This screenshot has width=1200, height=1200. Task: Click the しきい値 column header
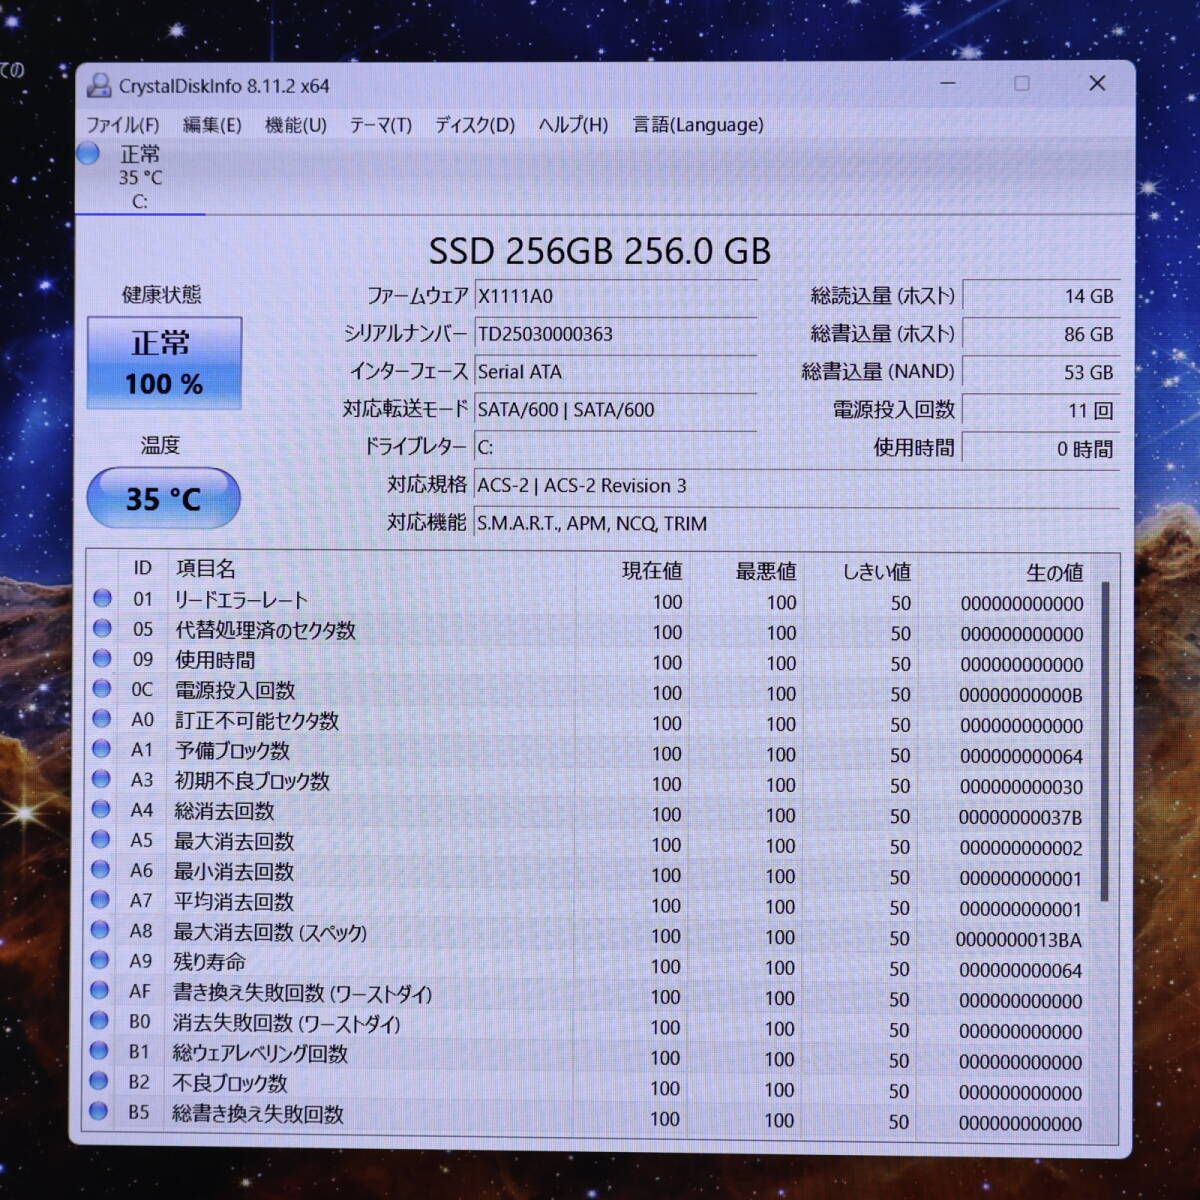[876, 572]
